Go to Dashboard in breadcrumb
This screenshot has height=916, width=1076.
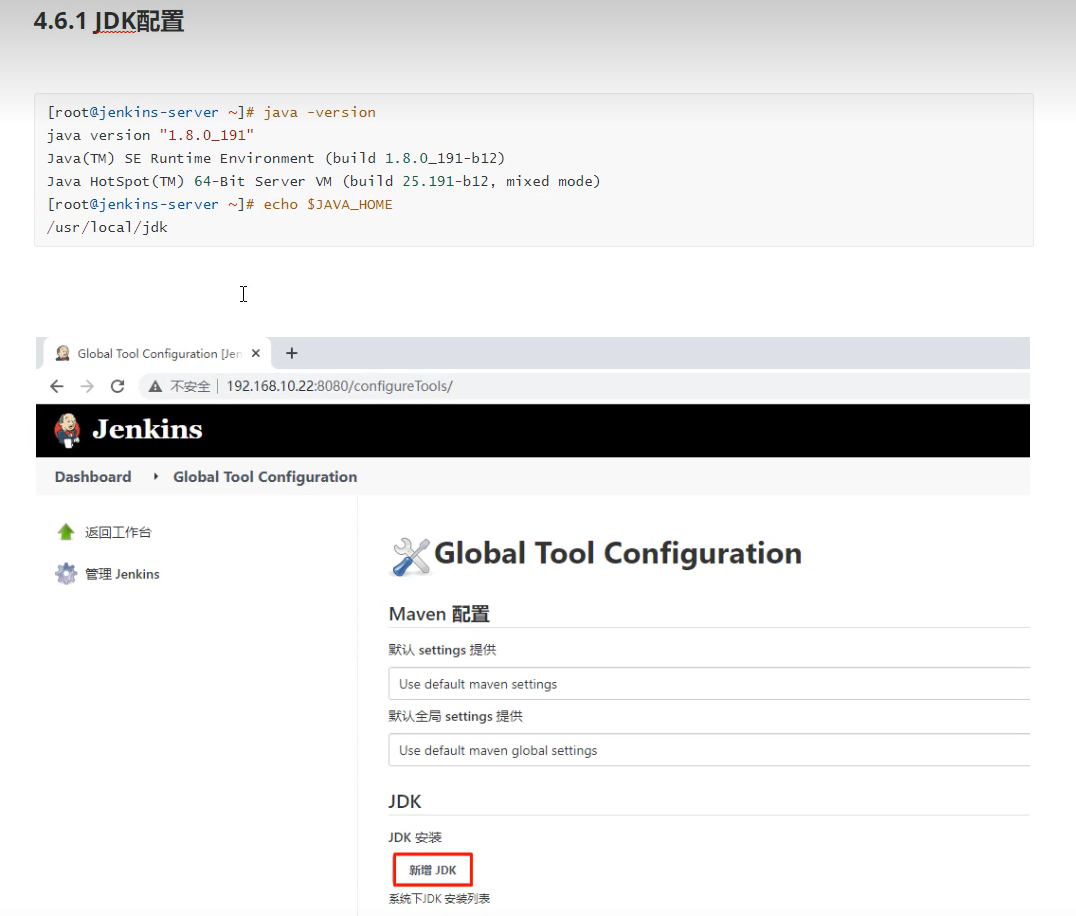pos(93,477)
